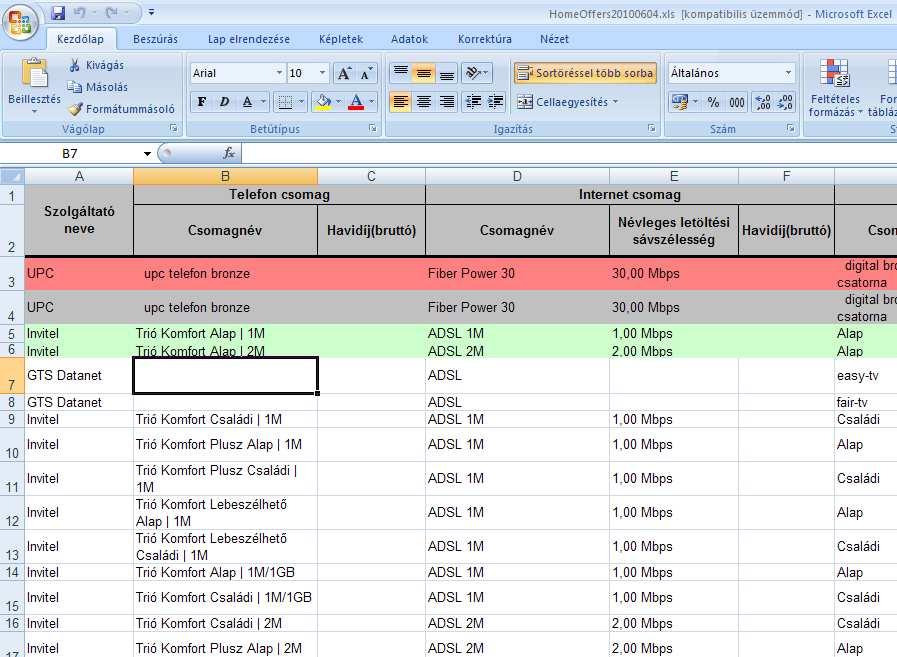Open the Igazítás dialog launcher

point(652,129)
